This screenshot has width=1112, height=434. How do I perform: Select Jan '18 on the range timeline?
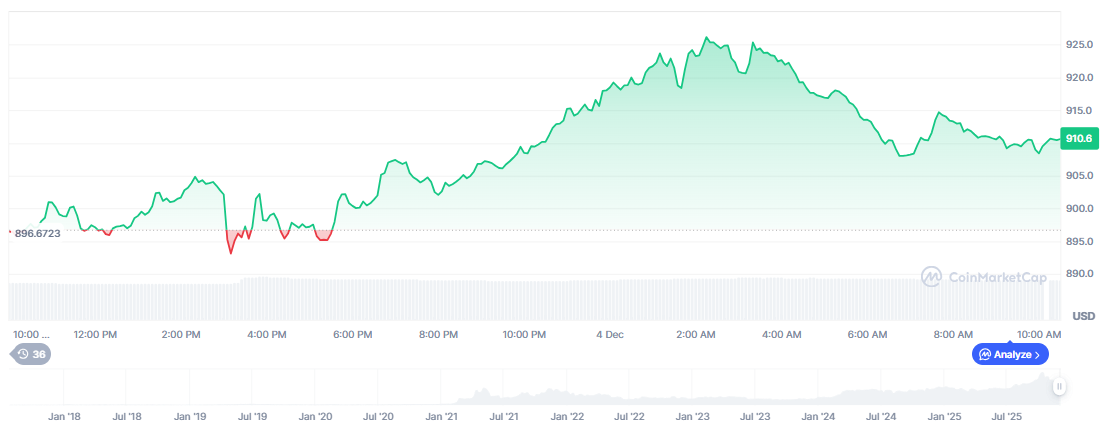click(65, 417)
